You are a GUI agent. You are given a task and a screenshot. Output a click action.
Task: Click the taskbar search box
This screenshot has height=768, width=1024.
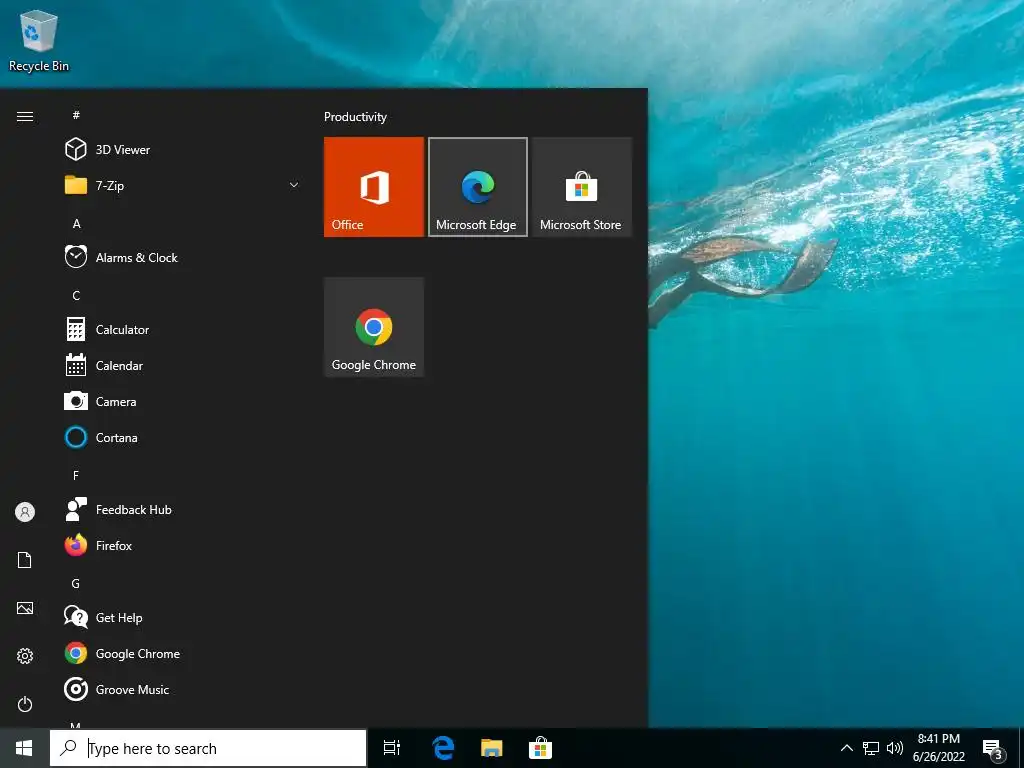(208, 748)
